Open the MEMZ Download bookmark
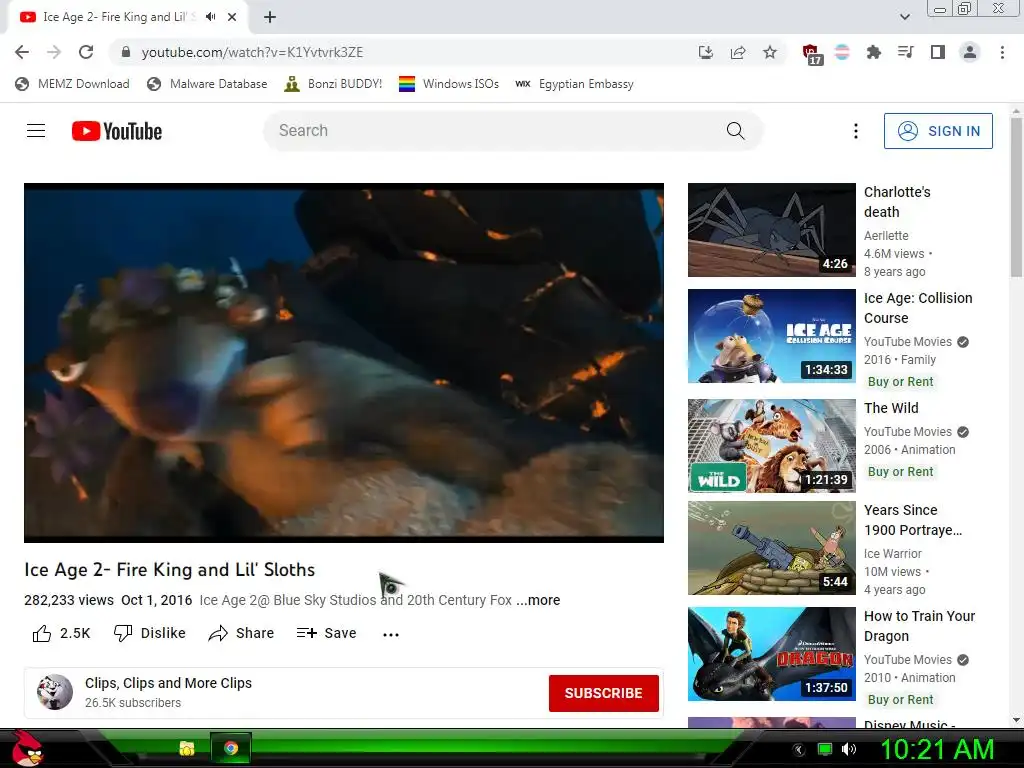Image resolution: width=1024 pixels, height=768 pixels. pos(72,84)
